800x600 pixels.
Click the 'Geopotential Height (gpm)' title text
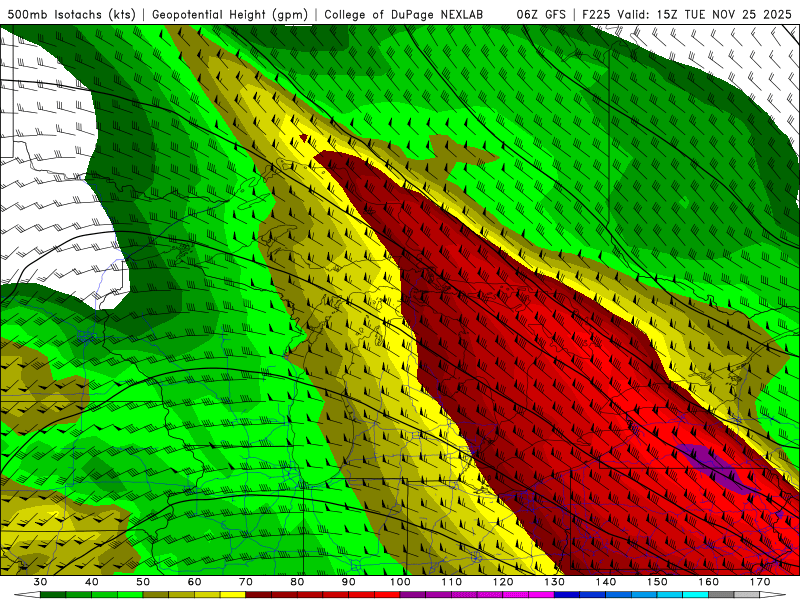point(230,15)
